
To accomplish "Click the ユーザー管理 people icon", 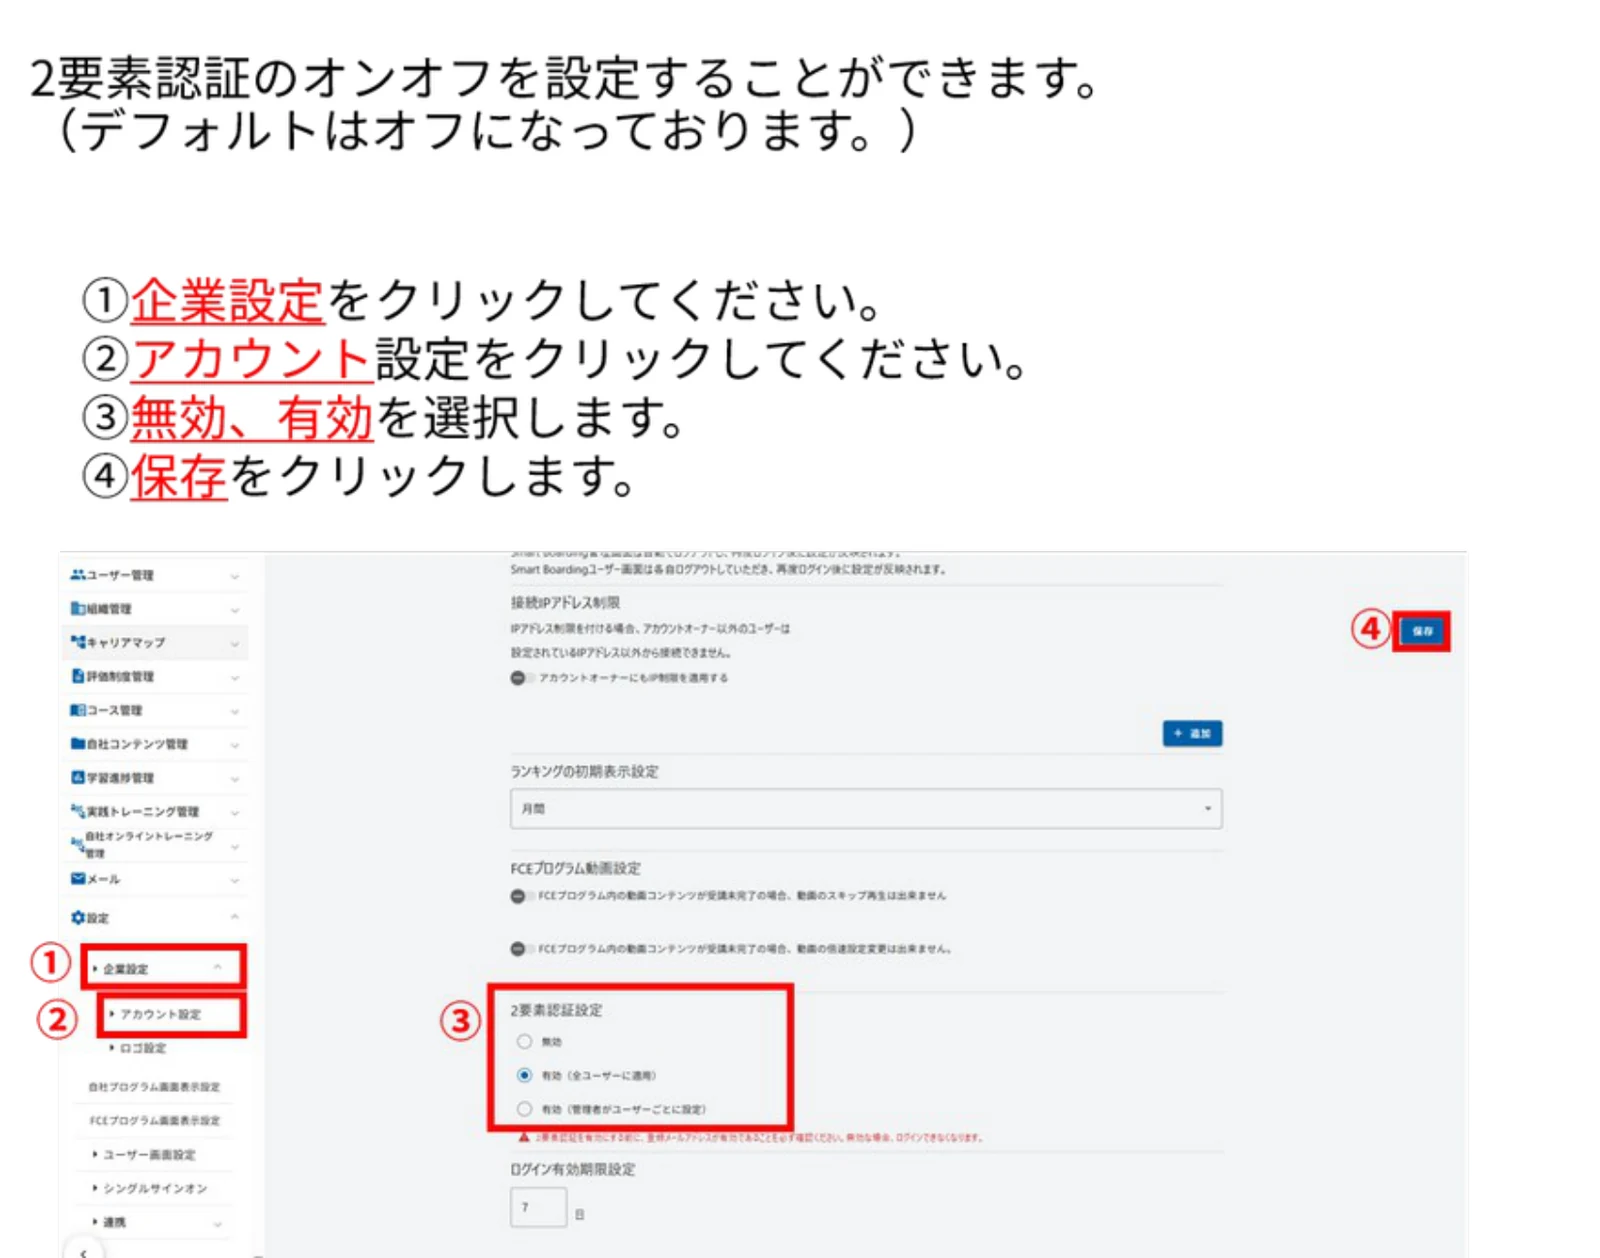I will tap(78, 575).
